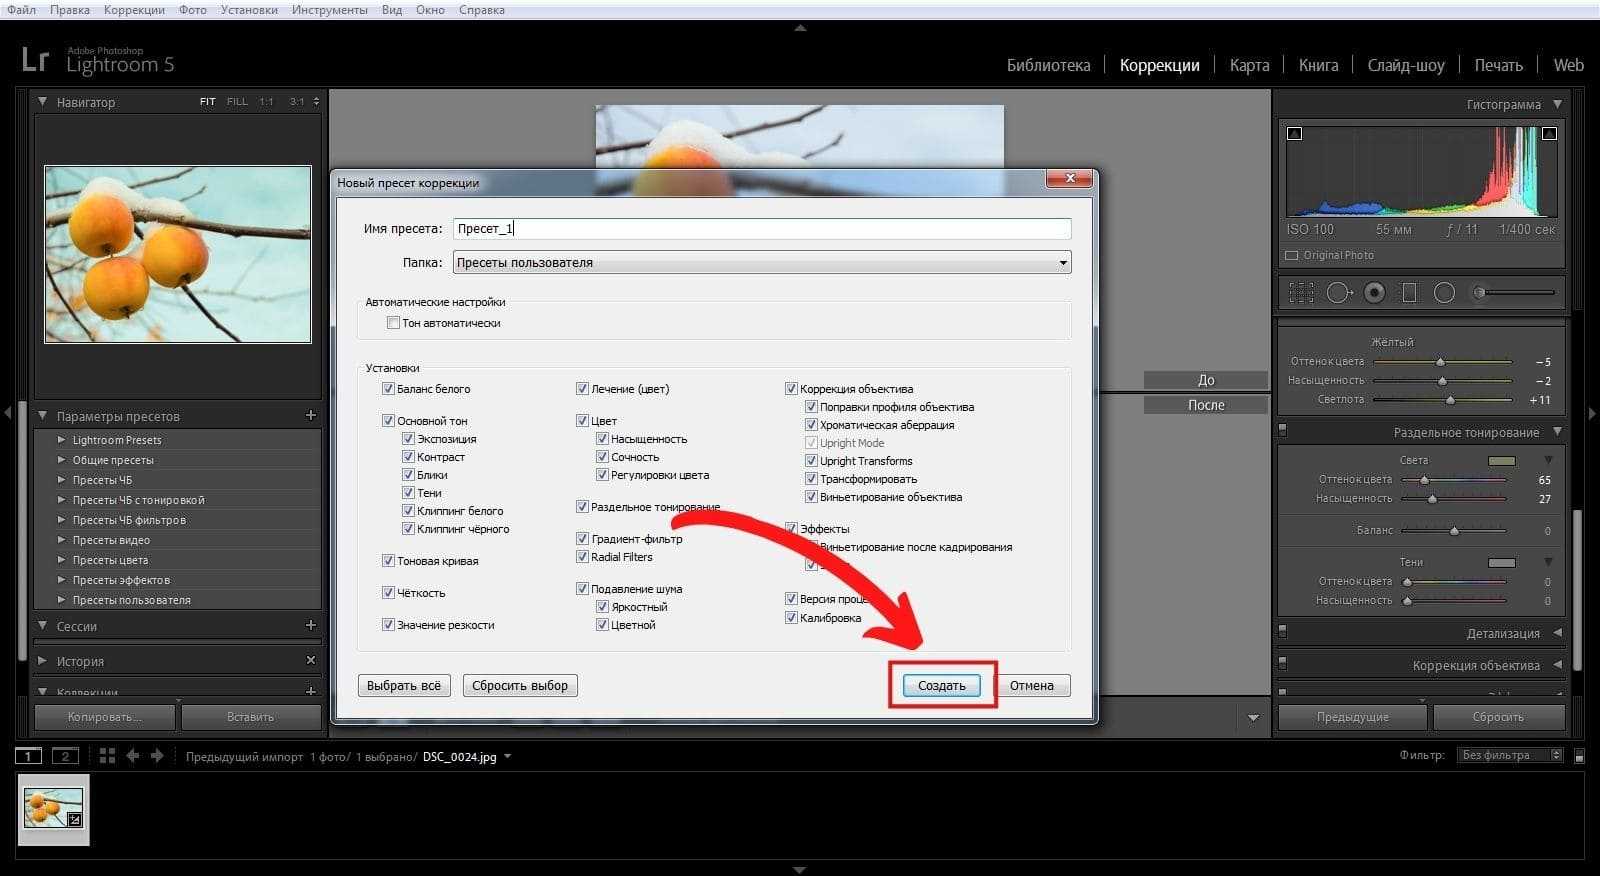Image resolution: width=1600 pixels, height=876 pixels.
Task: Untick the Тоновая кривая checkbox
Action: pyautogui.click(x=388, y=561)
